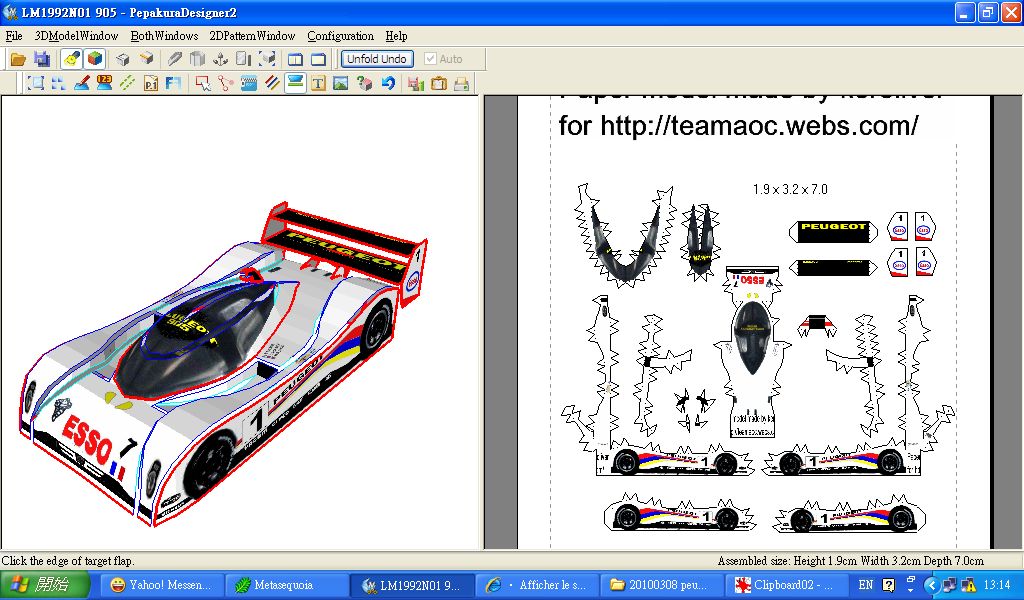The image size is (1024, 600).
Task: Select the cockpit canopy piece in pattern center
Action: click(x=752, y=337)
